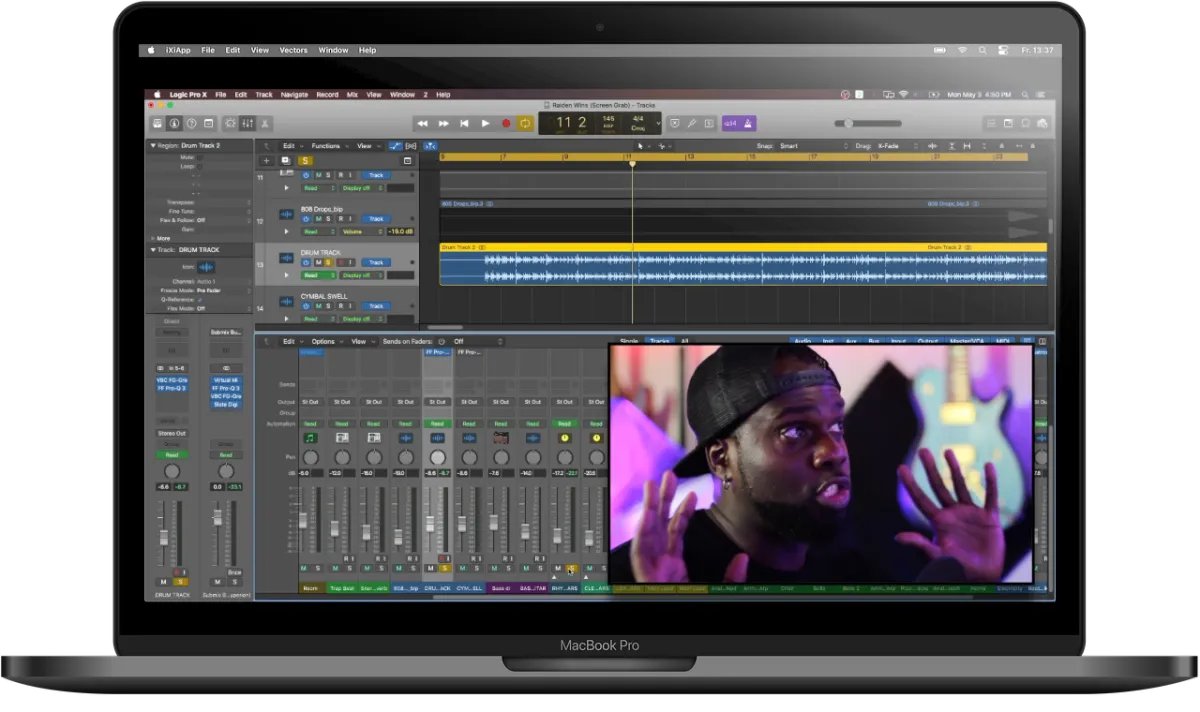
Task: Open the media Browsers button
Action: pyautogui.click(x=1042, y=123)
